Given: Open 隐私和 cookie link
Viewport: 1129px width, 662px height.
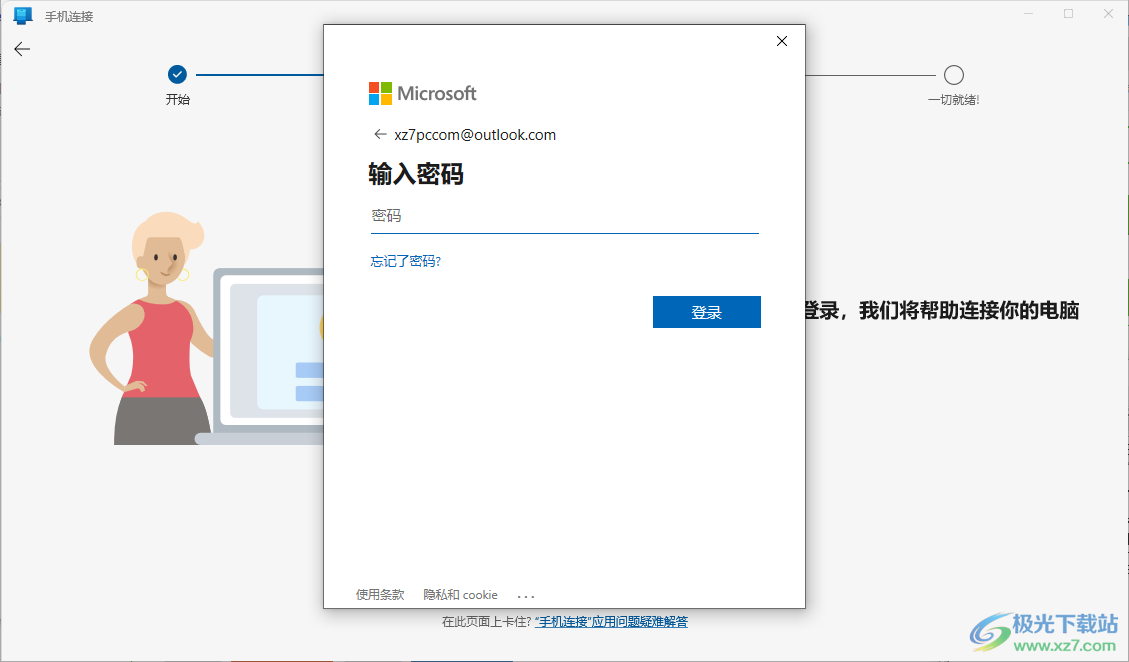Looking at the screenshot, I should click(x=460, y=595).
